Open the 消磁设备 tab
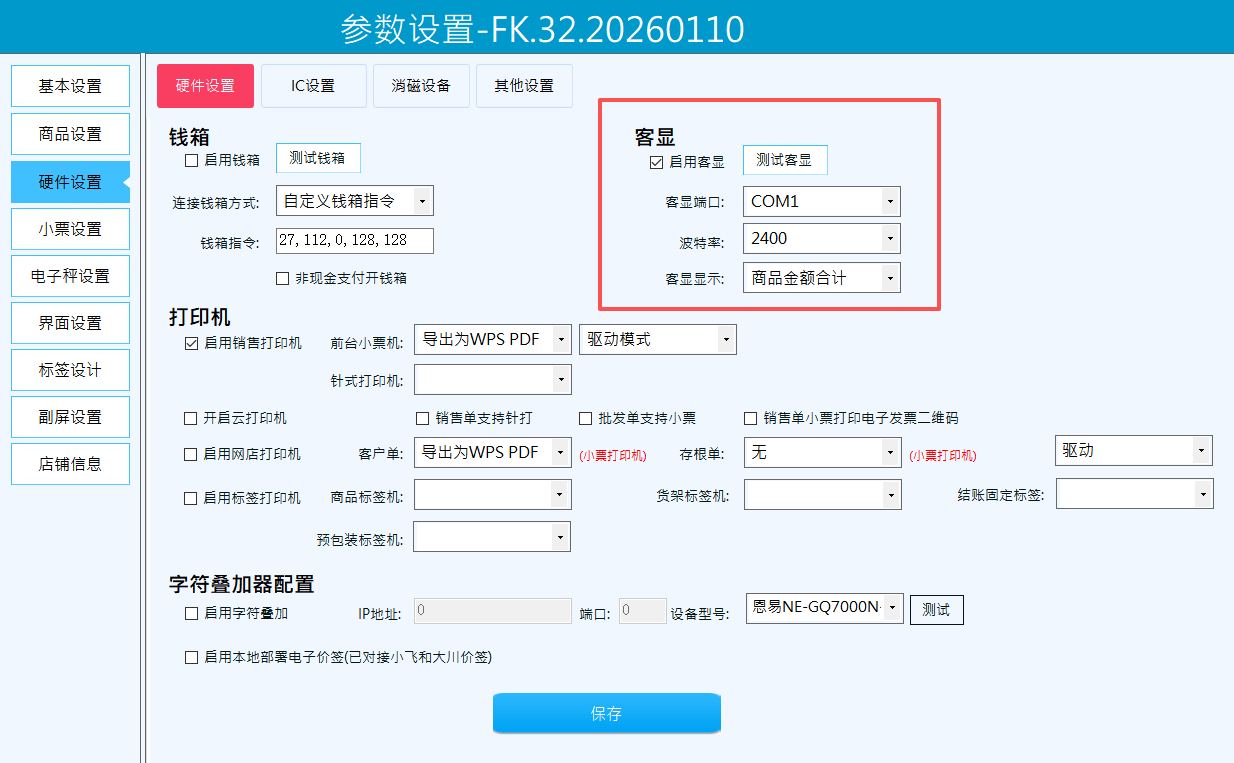The image size is (1234, 763). 421,86
